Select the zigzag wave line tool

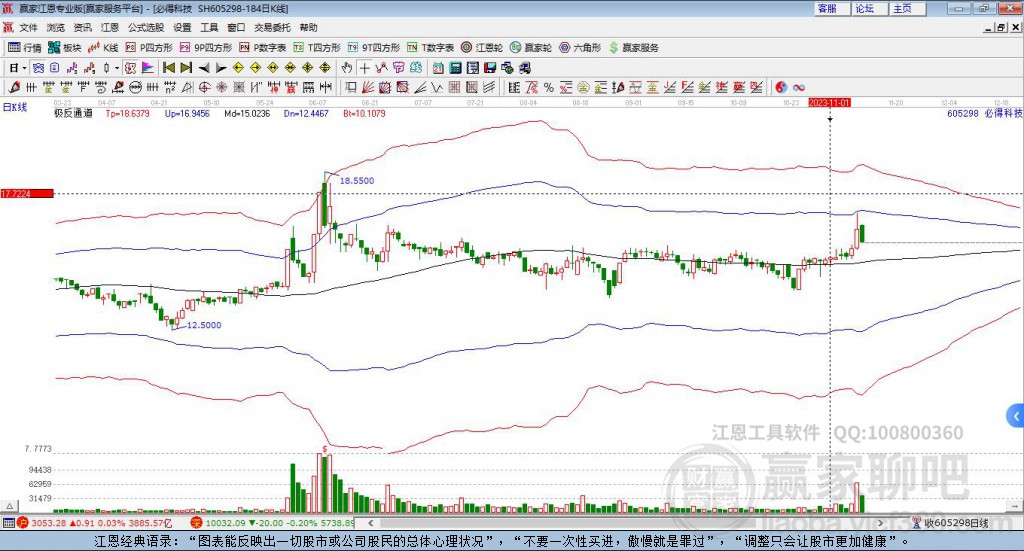[436, 87]
